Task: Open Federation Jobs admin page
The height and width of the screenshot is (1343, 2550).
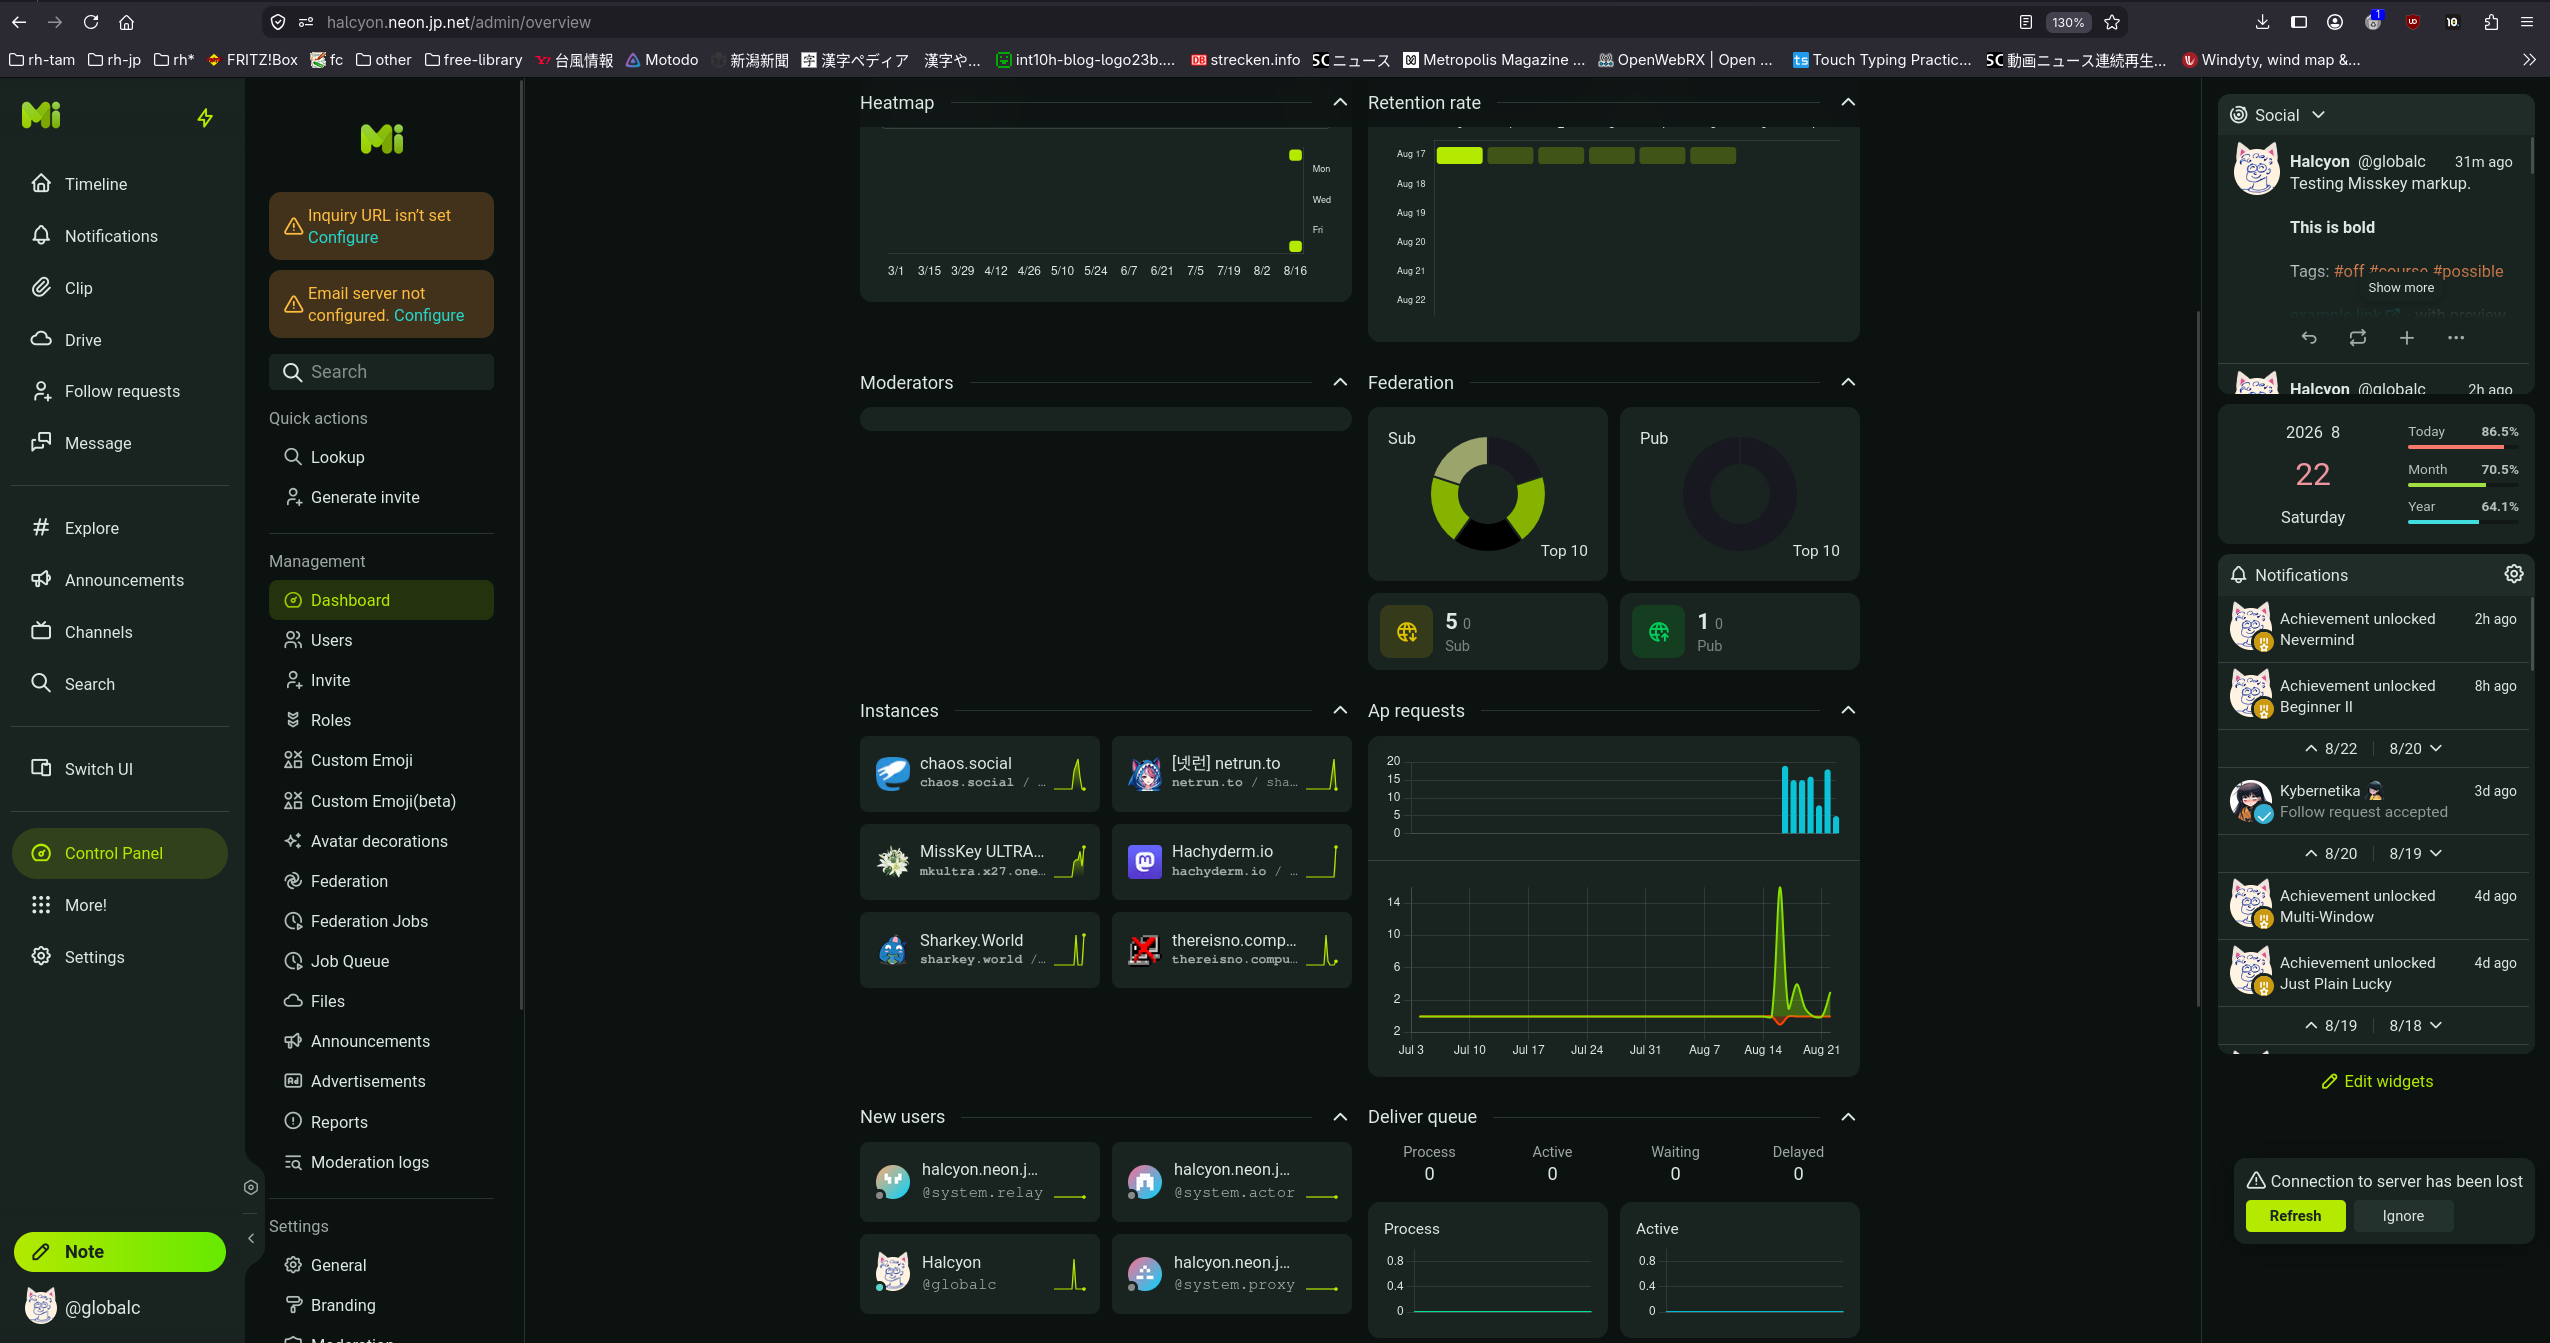Action: tap(381, 921)
